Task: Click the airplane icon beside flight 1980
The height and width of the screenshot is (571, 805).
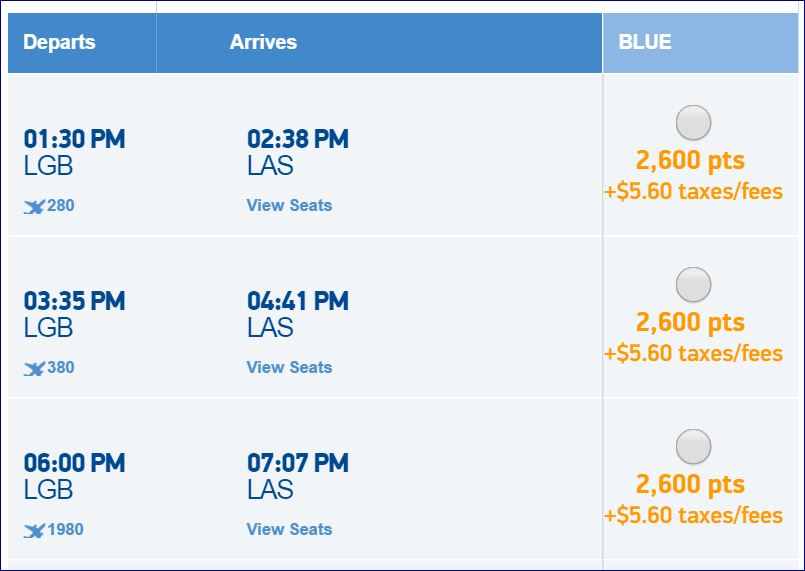Action: [x=34, y=530]
